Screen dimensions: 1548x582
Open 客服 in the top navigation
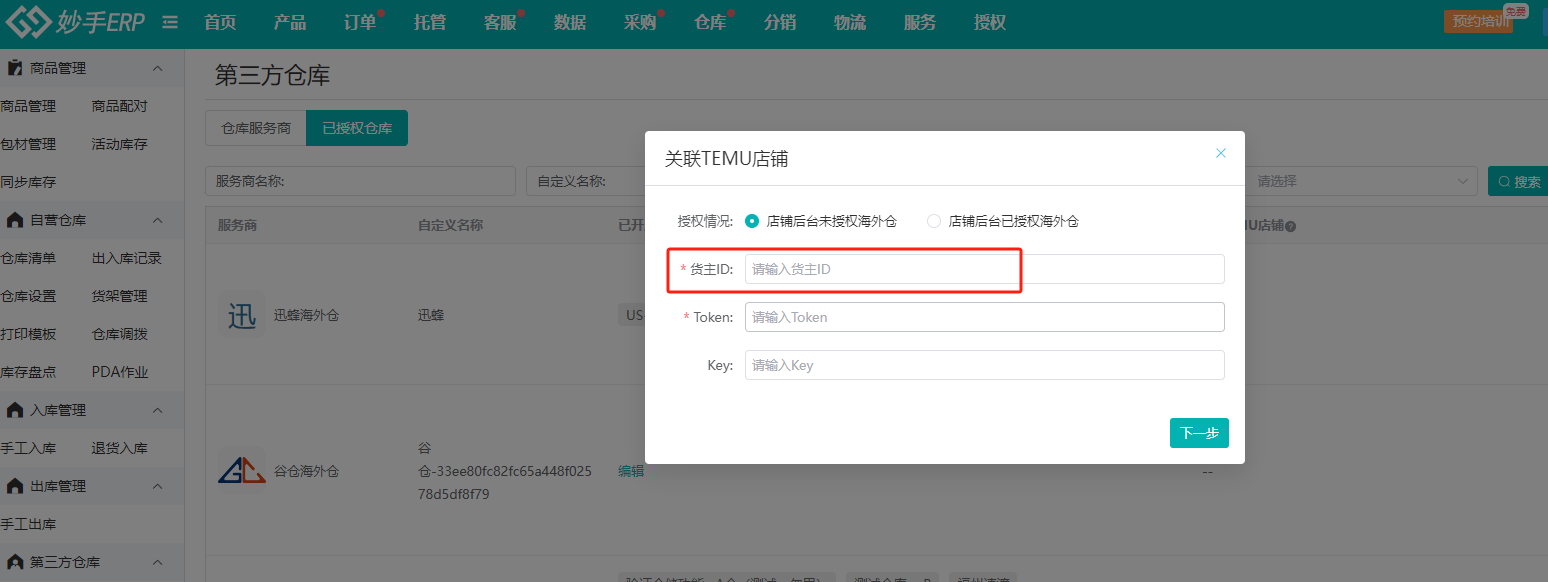point(500,22)
